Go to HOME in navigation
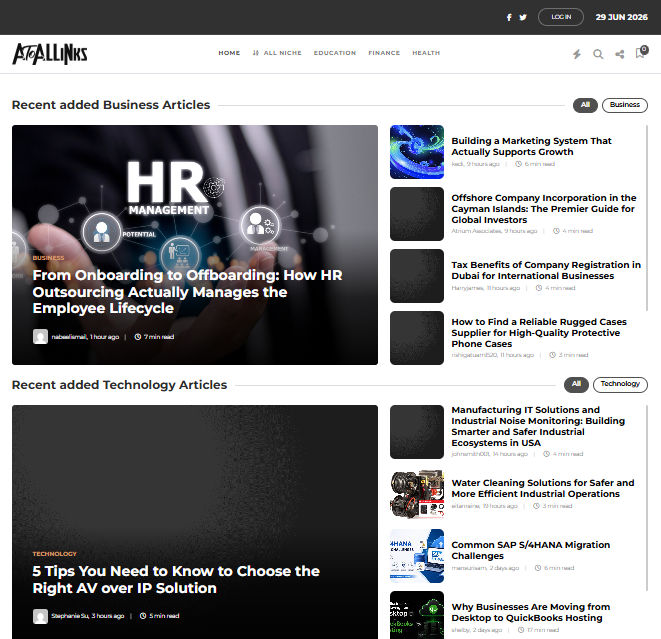Image resolution: width=661 pixels, height=639 pixels. point(229,53)
